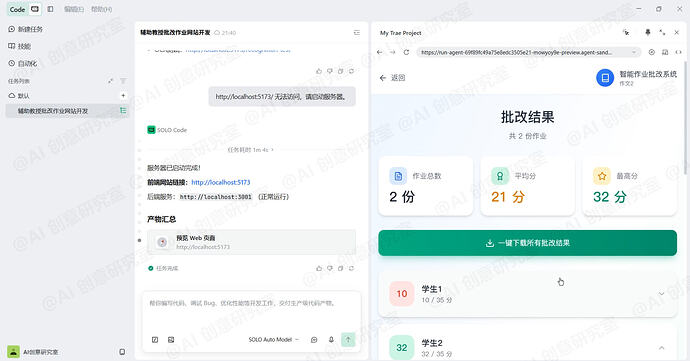
Task: Click the slash command icon in input
Action: click(x=155, y=340)
